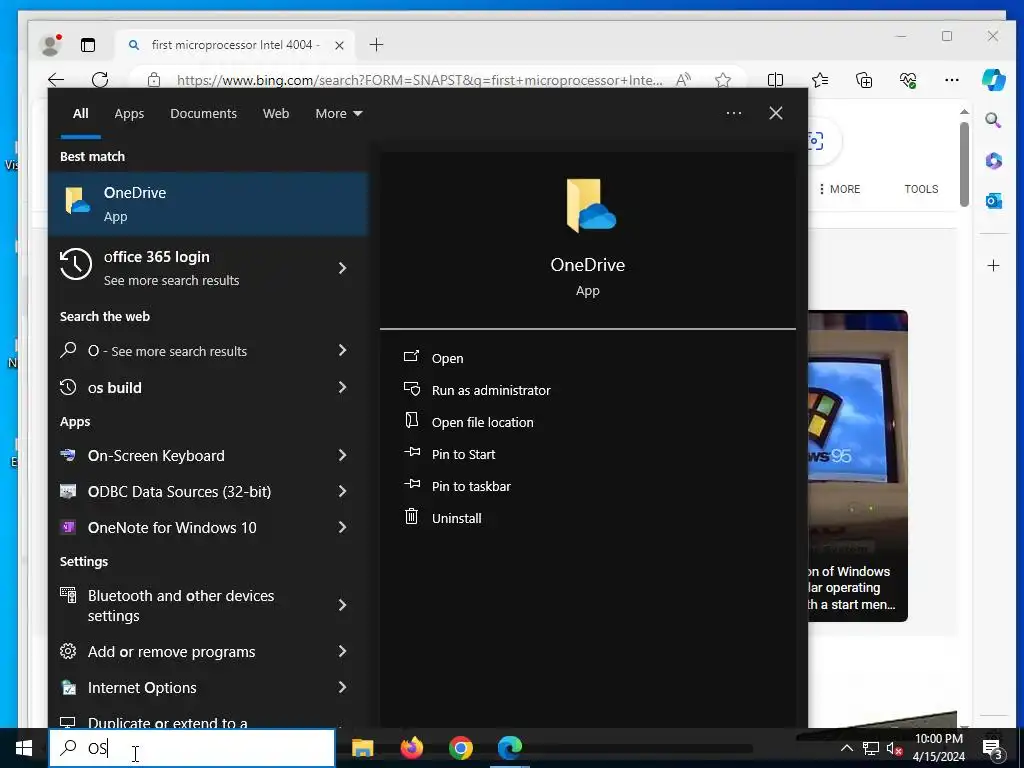This screenshot has height=768, width=1024.
Task: Expand Bluetooth and other devices arrow
Action: pos(342,605)
